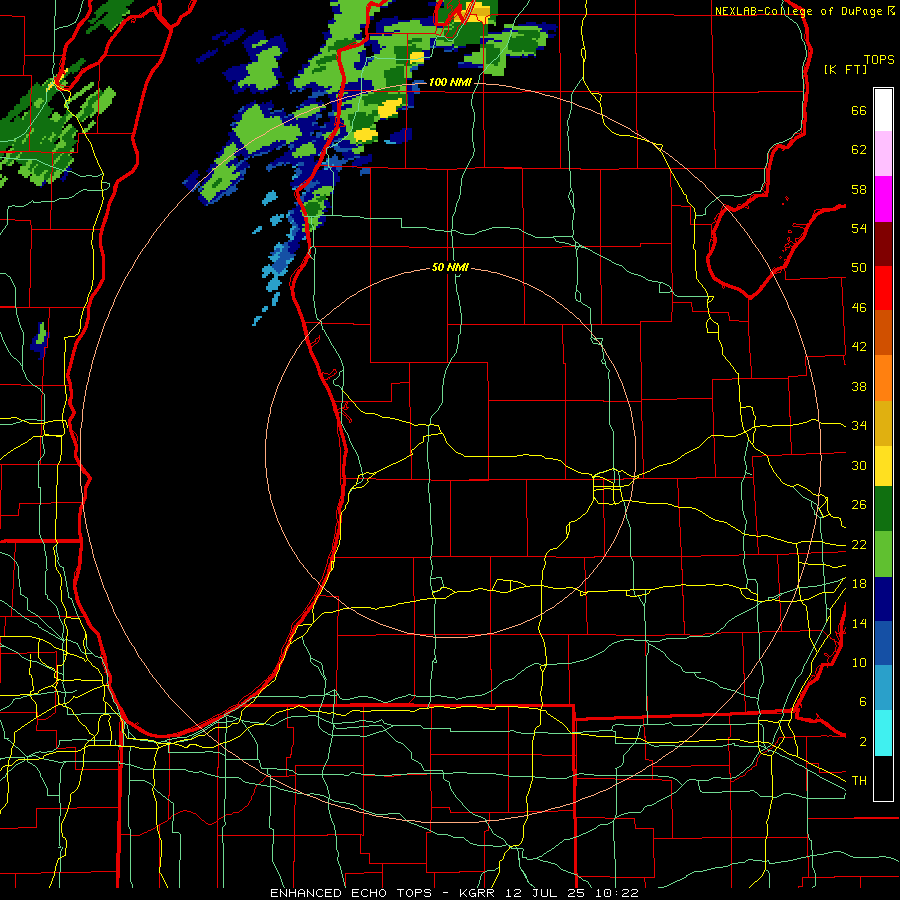Click the 'TH' legend threshold label
900x900 pixels.
[859, 781]
